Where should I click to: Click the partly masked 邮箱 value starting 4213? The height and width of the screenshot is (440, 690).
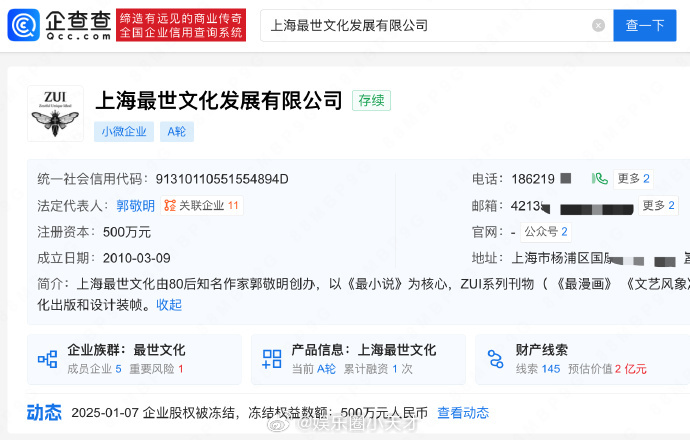point(572,206)
